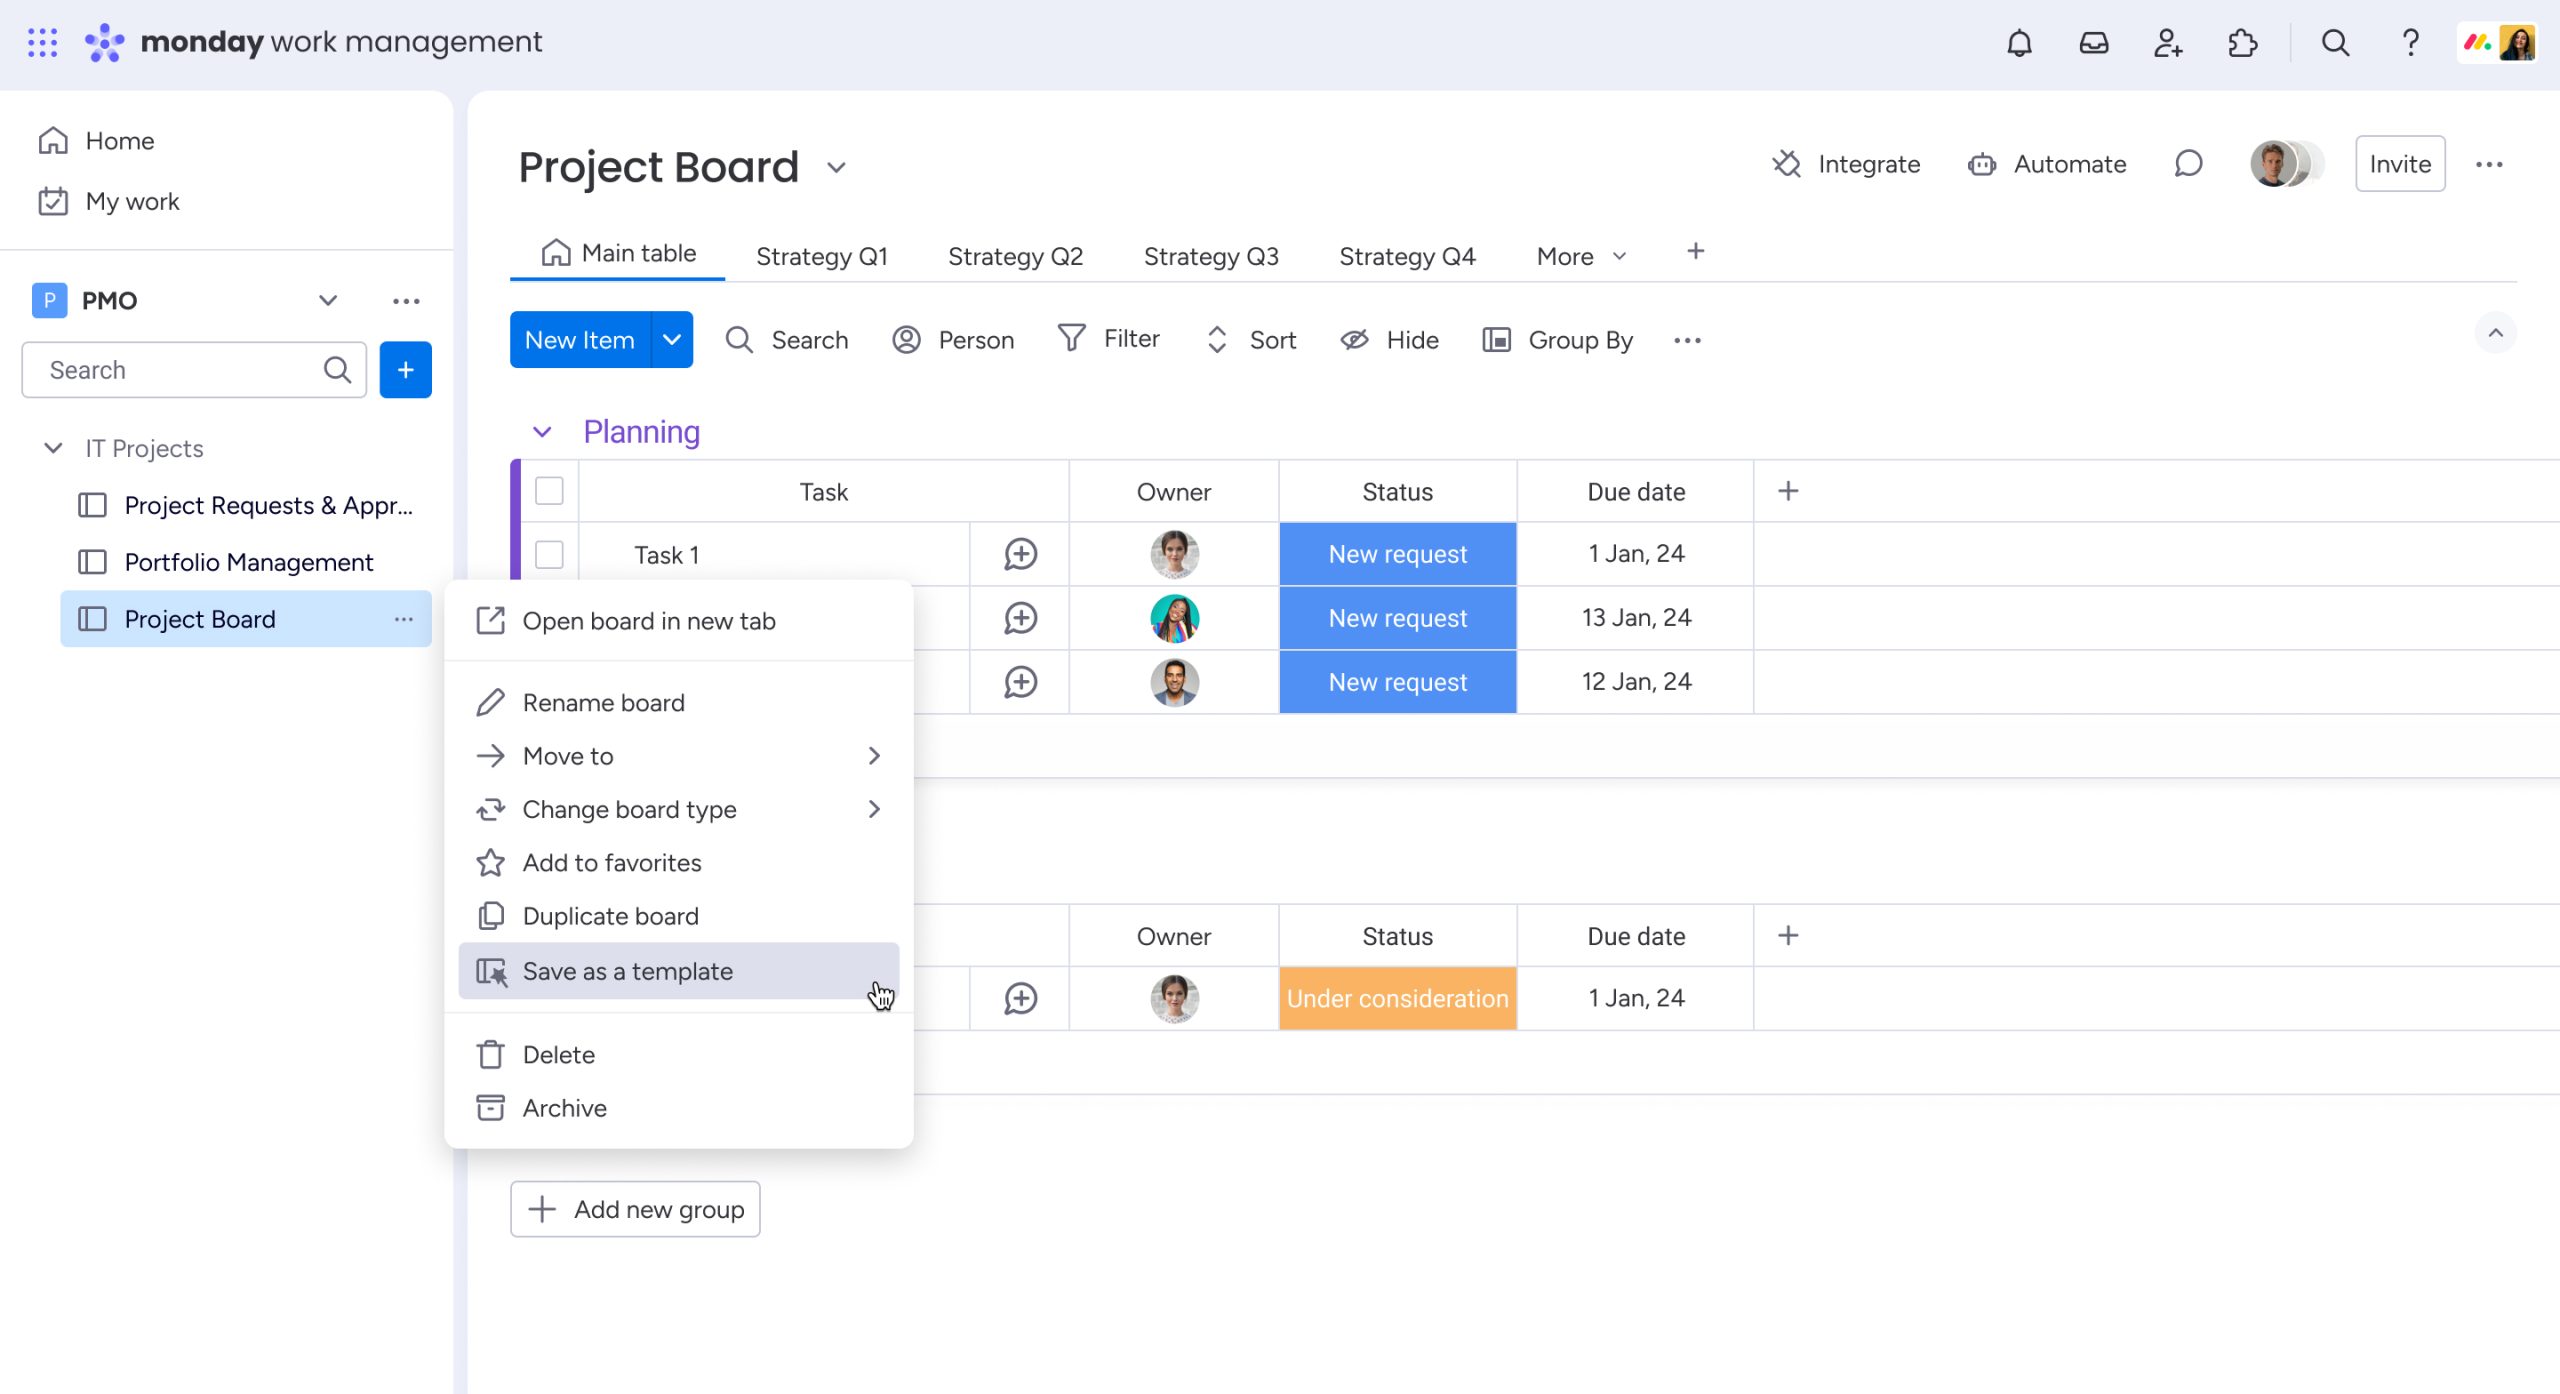The height and width of the screenshot is (1394, 2560).
Task: Click the Search tool in board toolbar
Action: tap(787, 340)
